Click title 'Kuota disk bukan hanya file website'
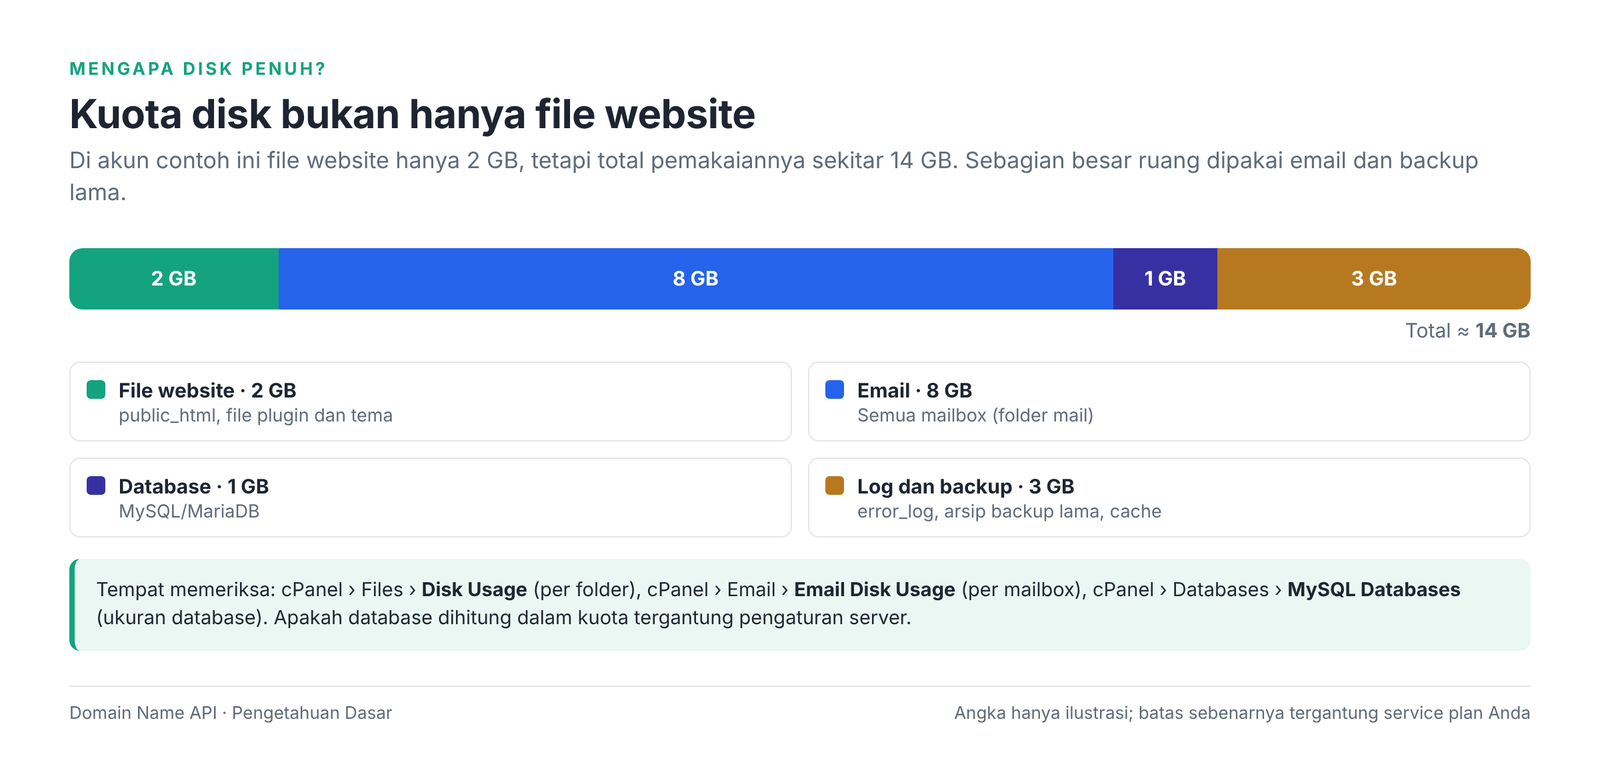The width and height of the screenshot is (1600, 783). pos(412,114)
